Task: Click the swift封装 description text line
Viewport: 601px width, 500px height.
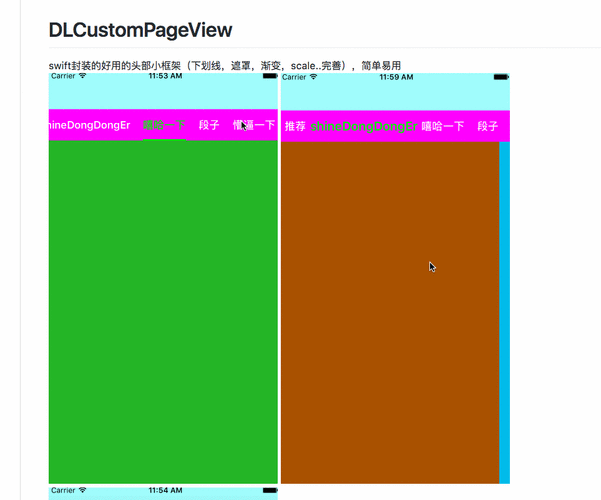Action: click(225, 66)
